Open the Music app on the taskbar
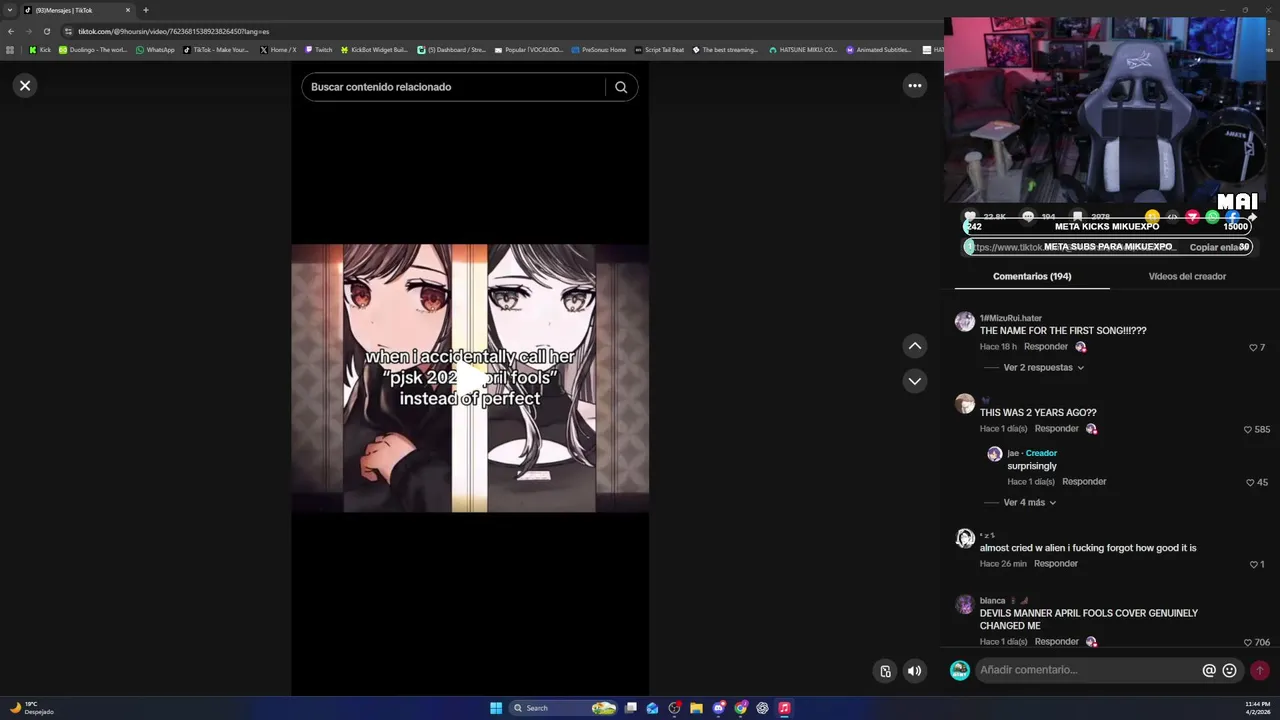 click(x=784, y=708)
